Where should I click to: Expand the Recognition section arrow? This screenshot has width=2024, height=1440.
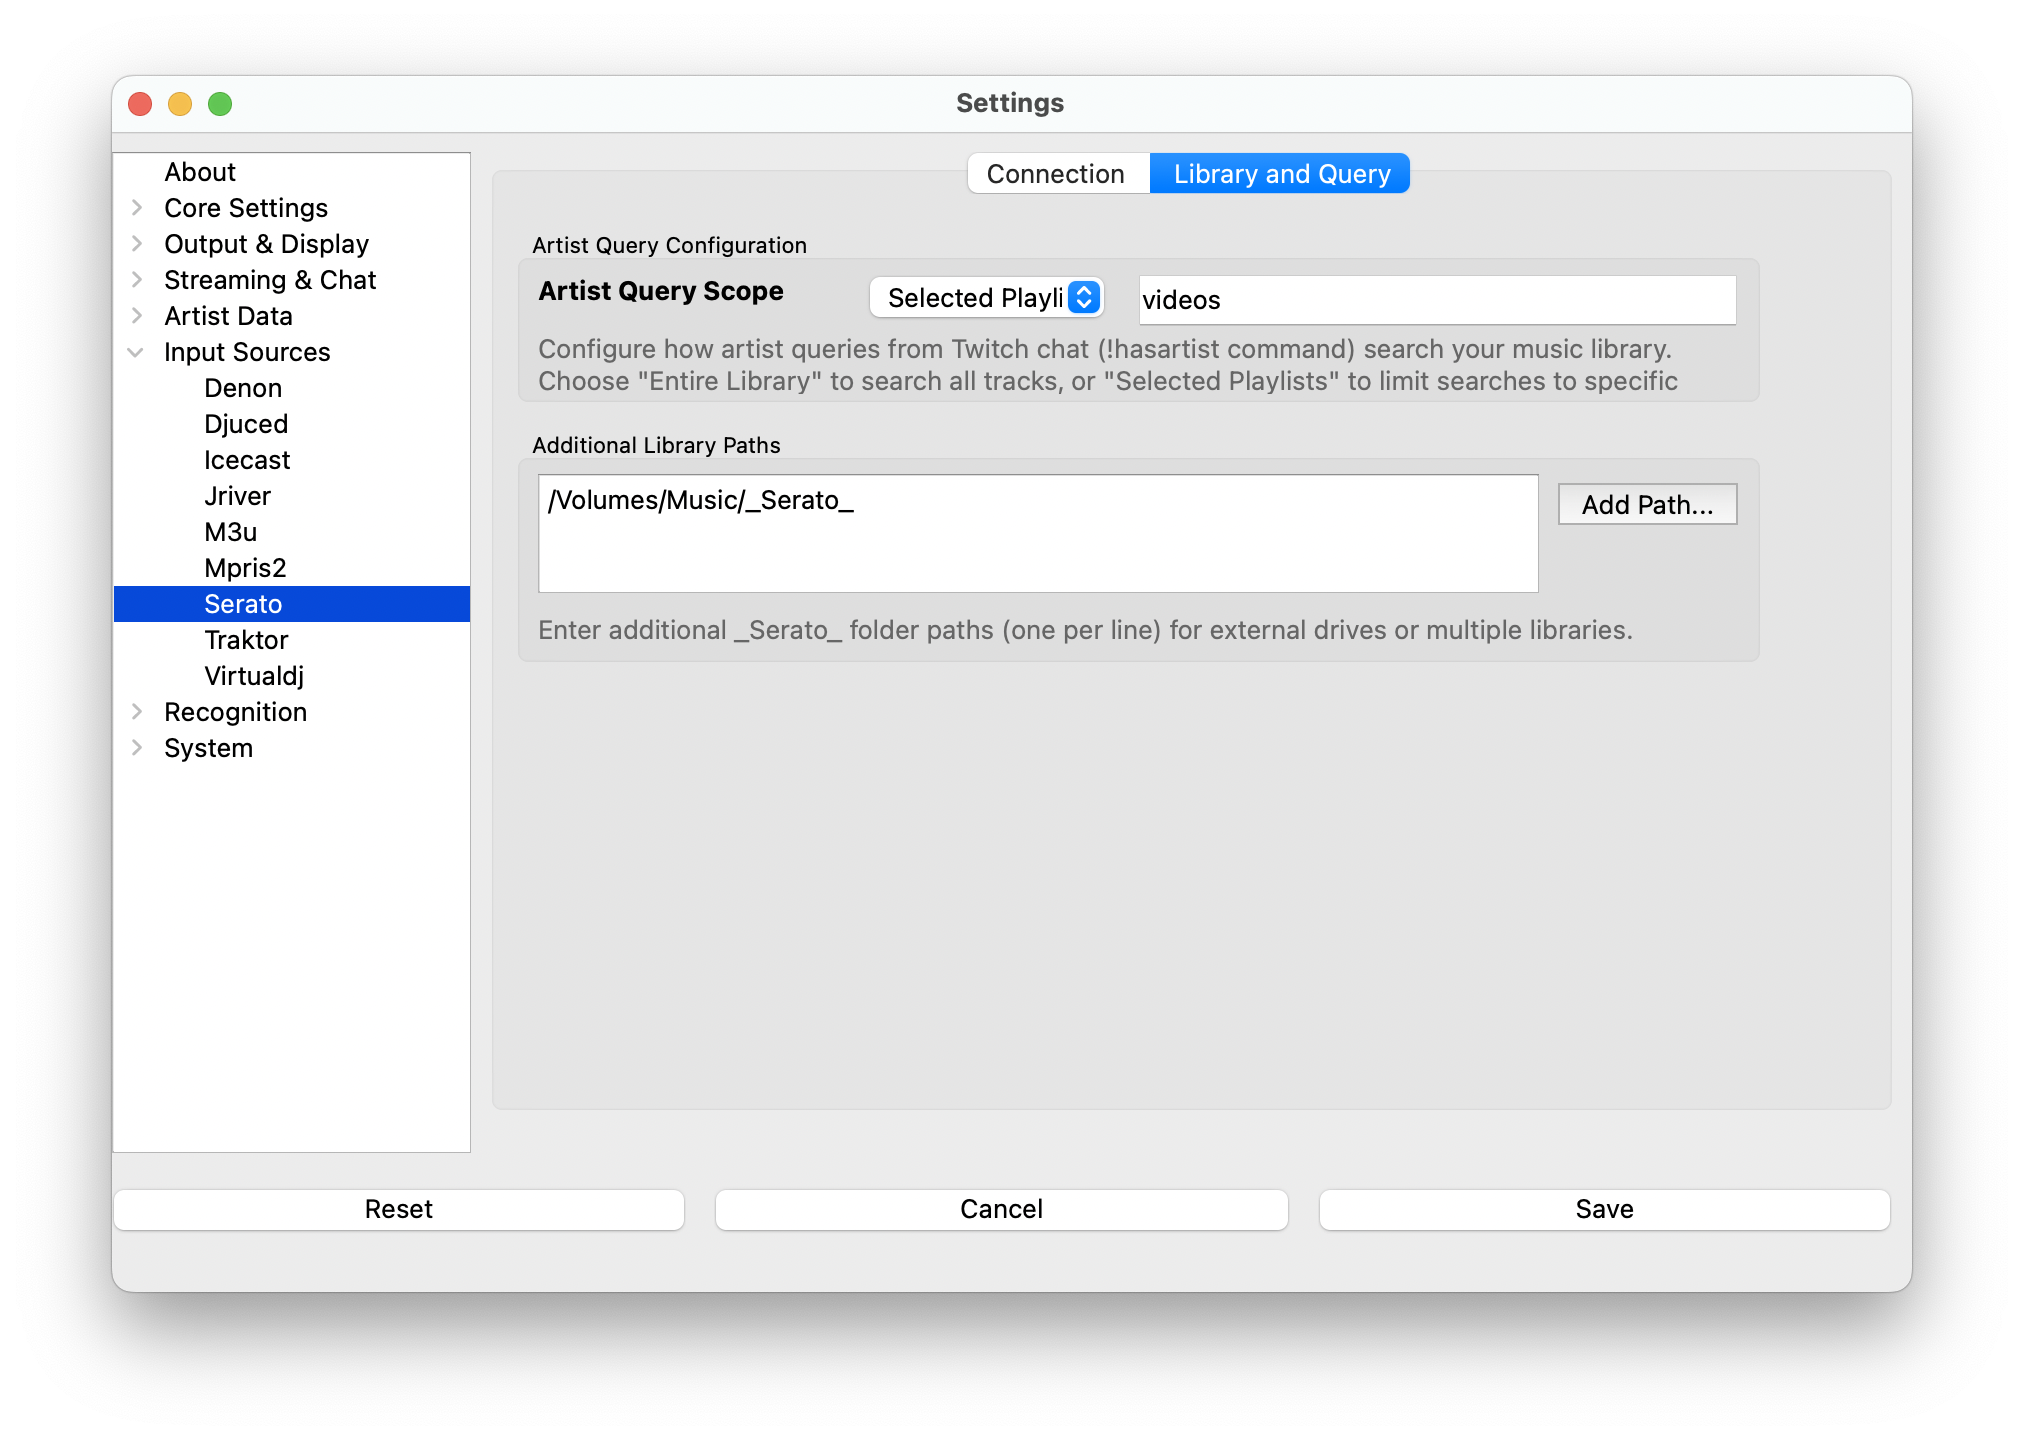click(x=137, y=712)
